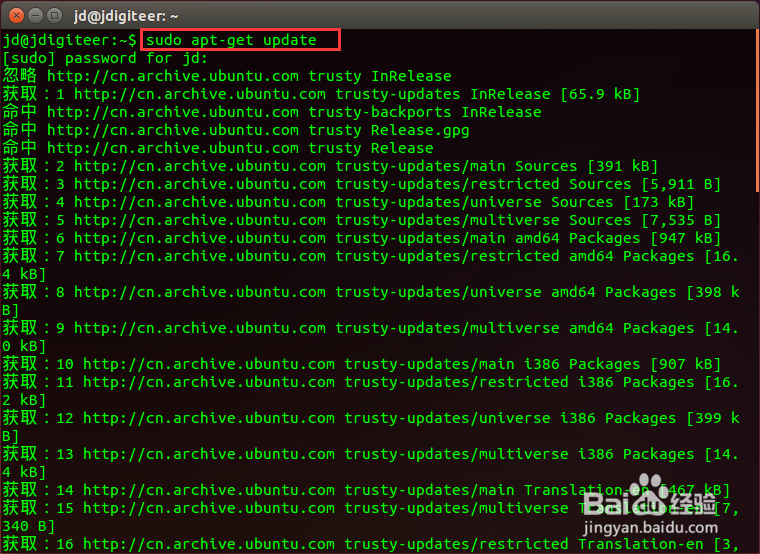Maximize the terminal window
Screen dimensions: 760x554
pos(54,16)
